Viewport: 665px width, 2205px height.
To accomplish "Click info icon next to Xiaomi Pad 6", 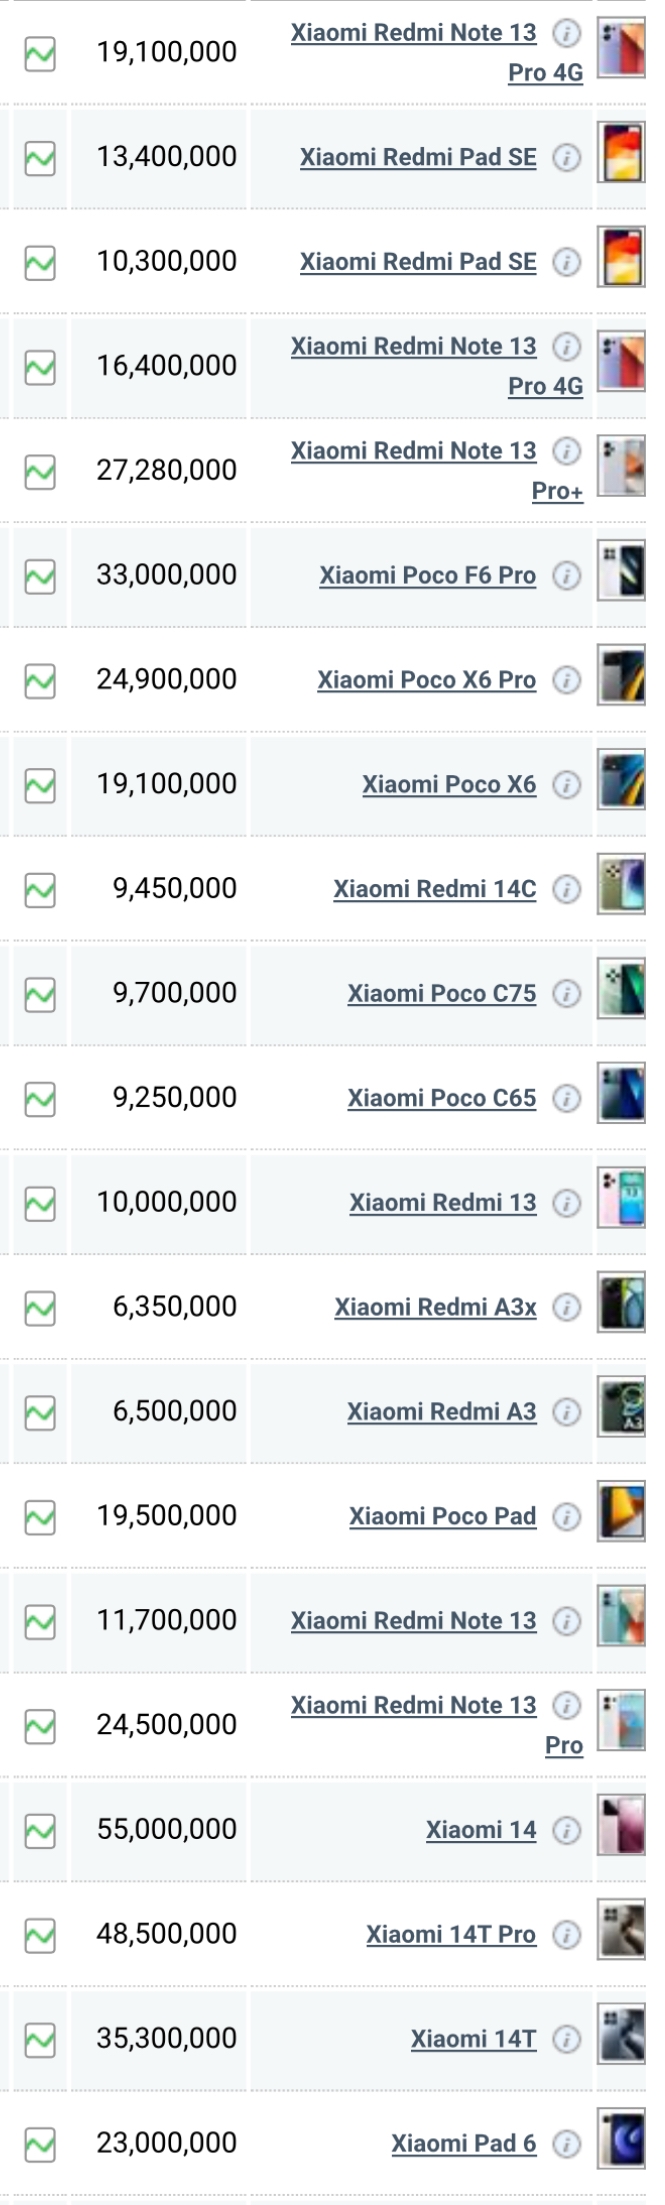I will pyautogui.click(x=567, y=2144).
